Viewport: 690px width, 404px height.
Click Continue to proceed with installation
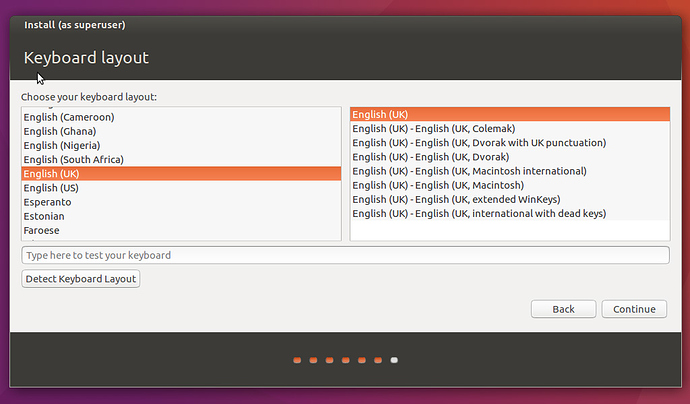pyautogui.click(x=634, y=309)
